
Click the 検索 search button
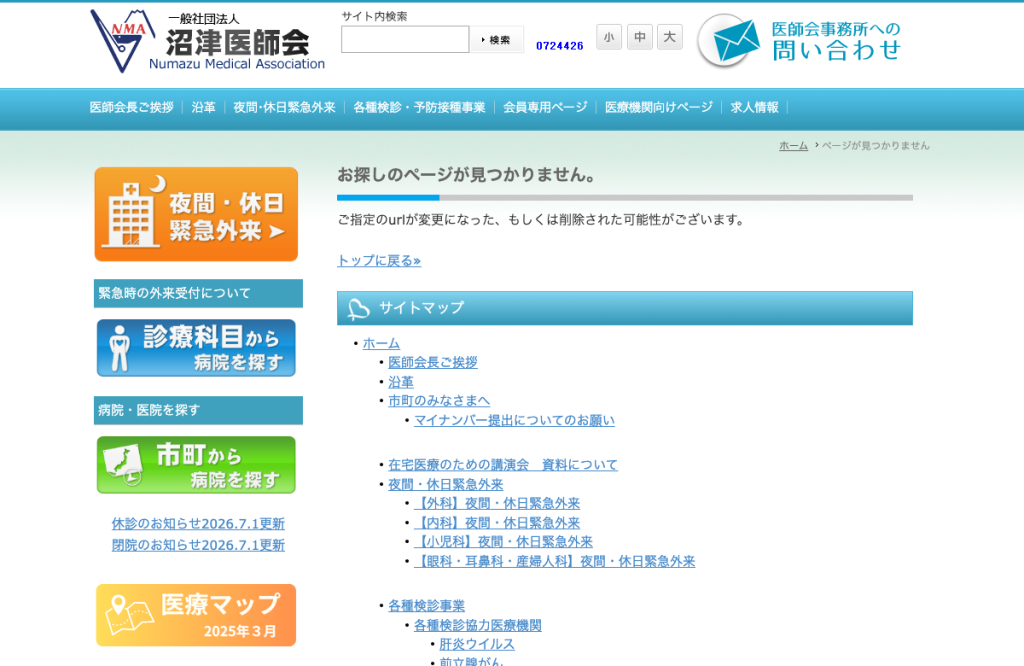click(x=497, y=40)
